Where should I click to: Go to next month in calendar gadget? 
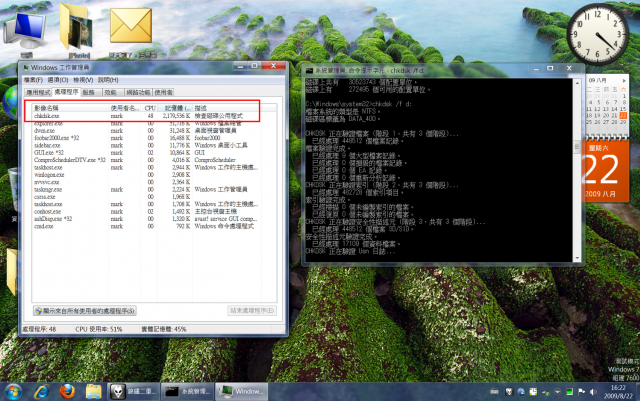tap(624, 80)
